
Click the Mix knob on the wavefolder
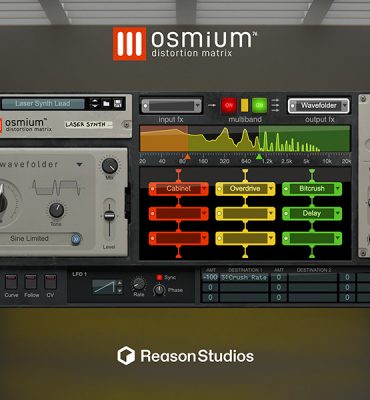coord(110,166)
